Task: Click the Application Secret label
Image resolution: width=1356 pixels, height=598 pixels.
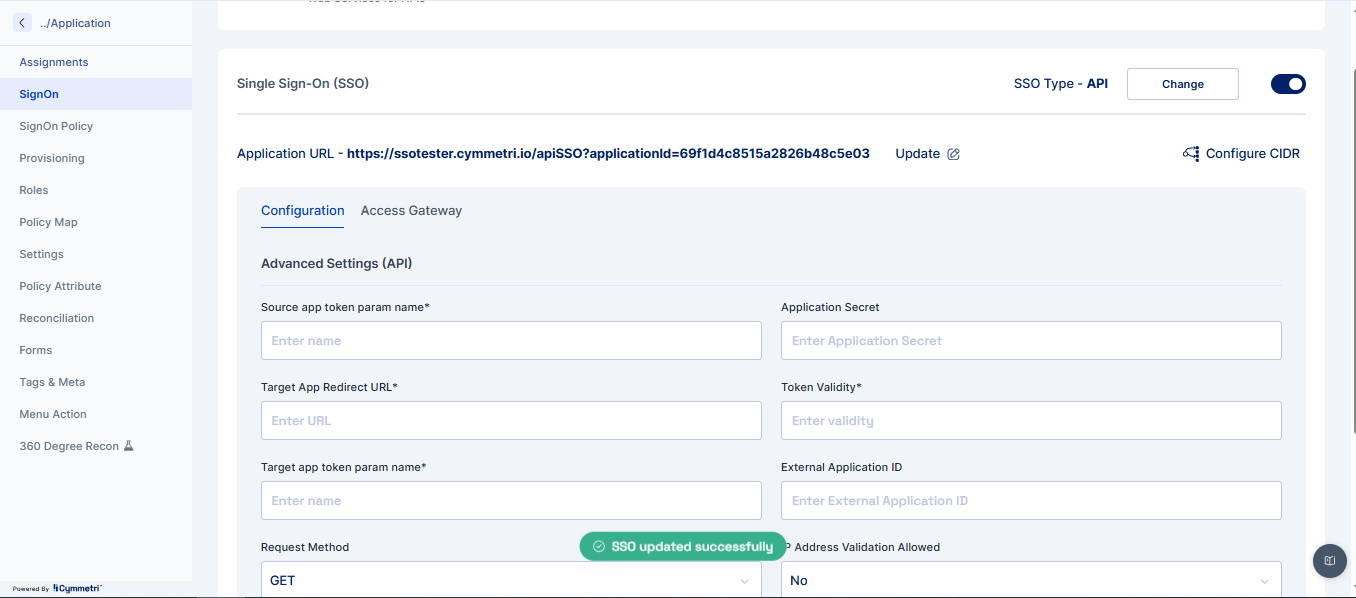Action: click(x=830, y=307)
